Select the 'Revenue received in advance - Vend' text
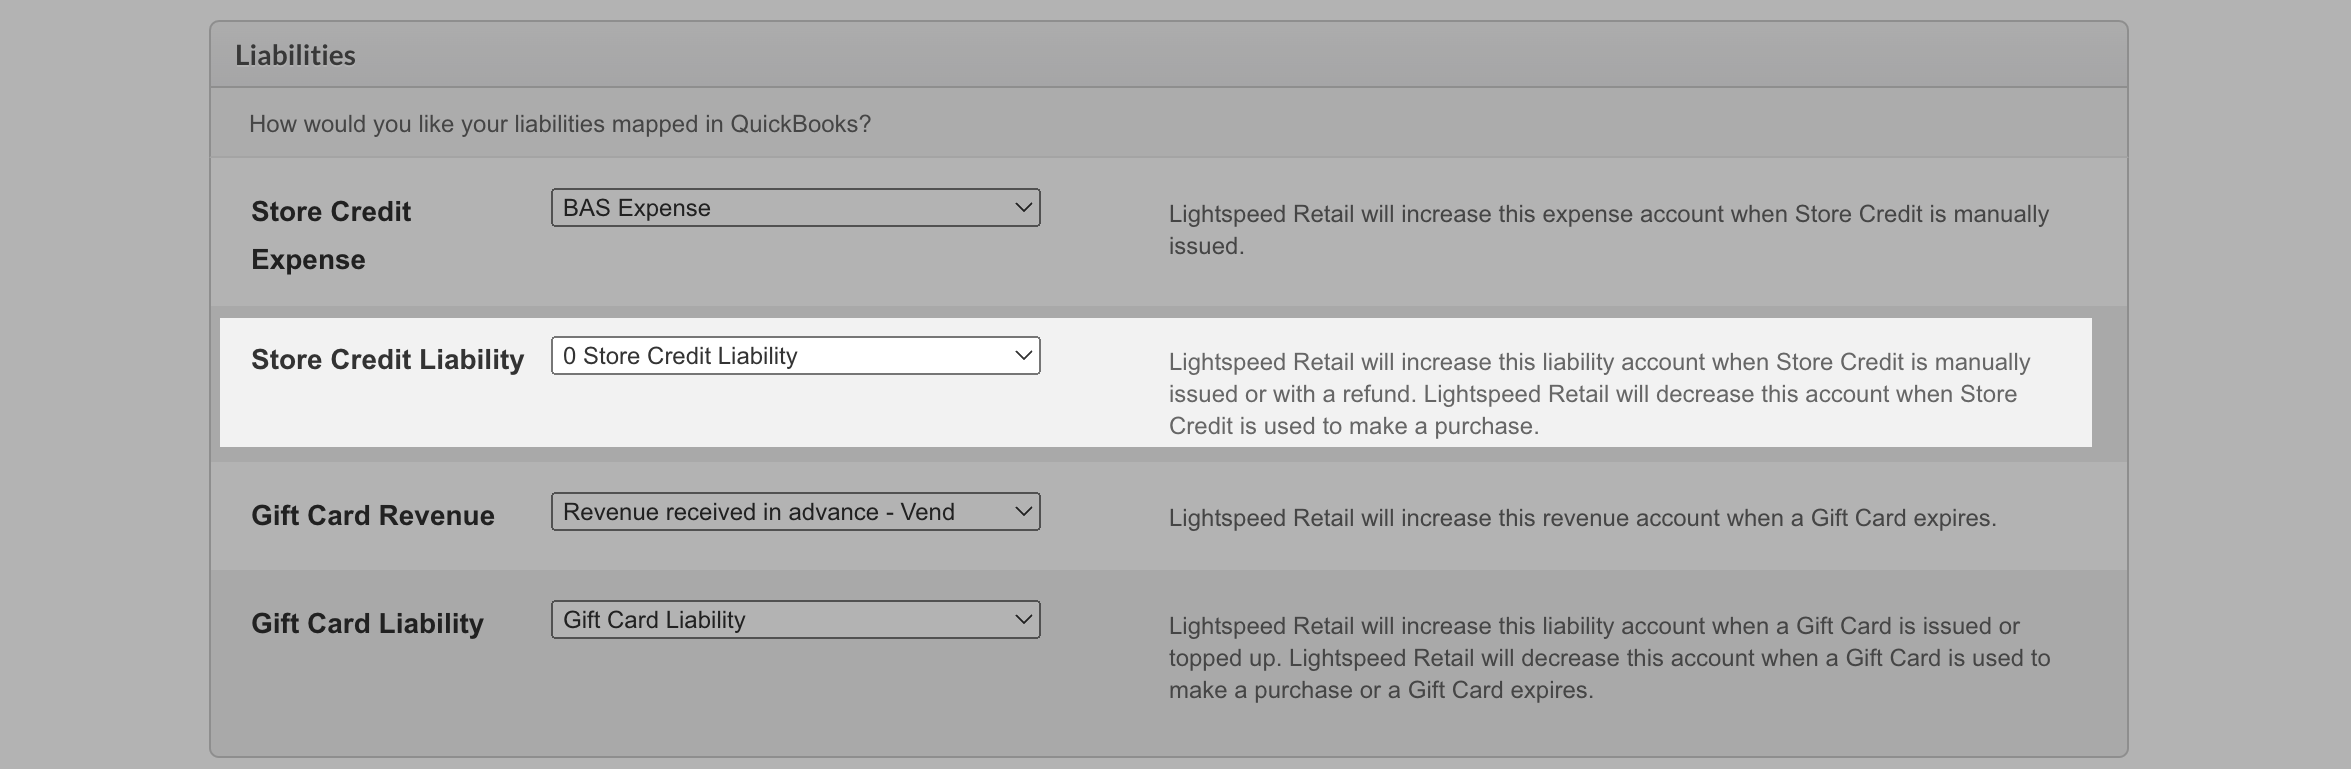Viewport: 2351px width, 769px height. click(758, 512)
